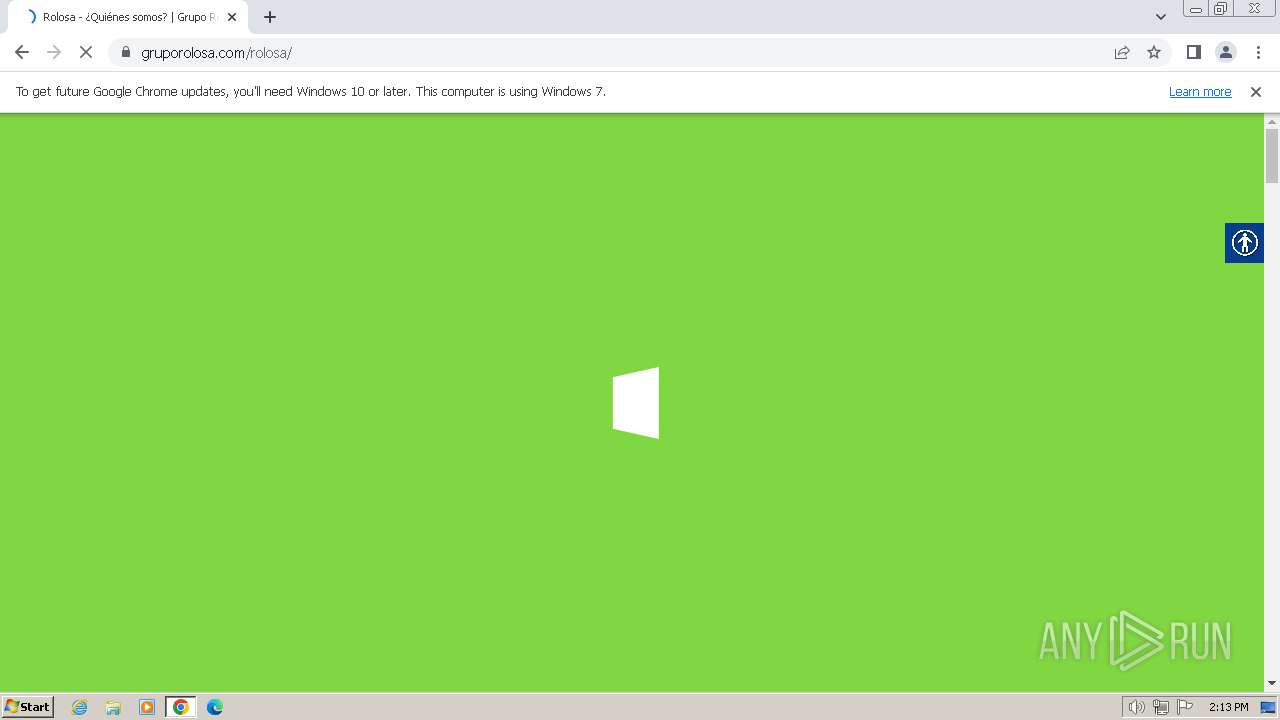Select the Rolosa - ¿Quiénes somos? tab

click(x=130, y=17)
